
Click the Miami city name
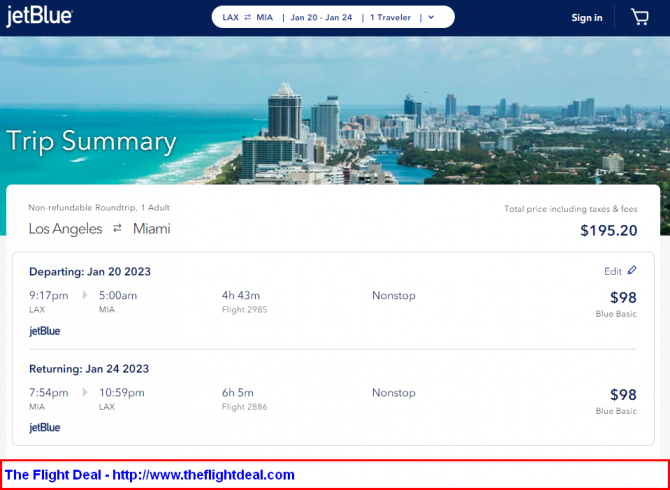[x=152, y=229]
